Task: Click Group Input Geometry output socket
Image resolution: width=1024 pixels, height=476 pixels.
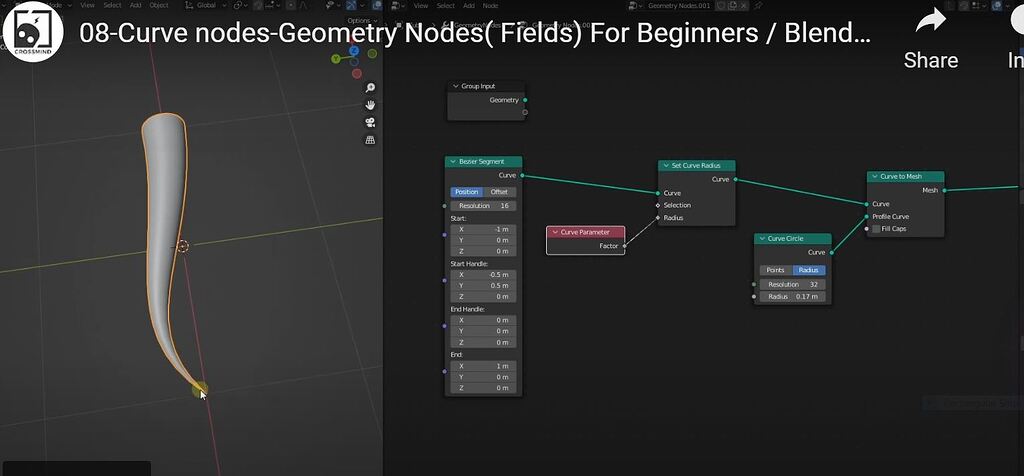Action: [x=525, y=100]
